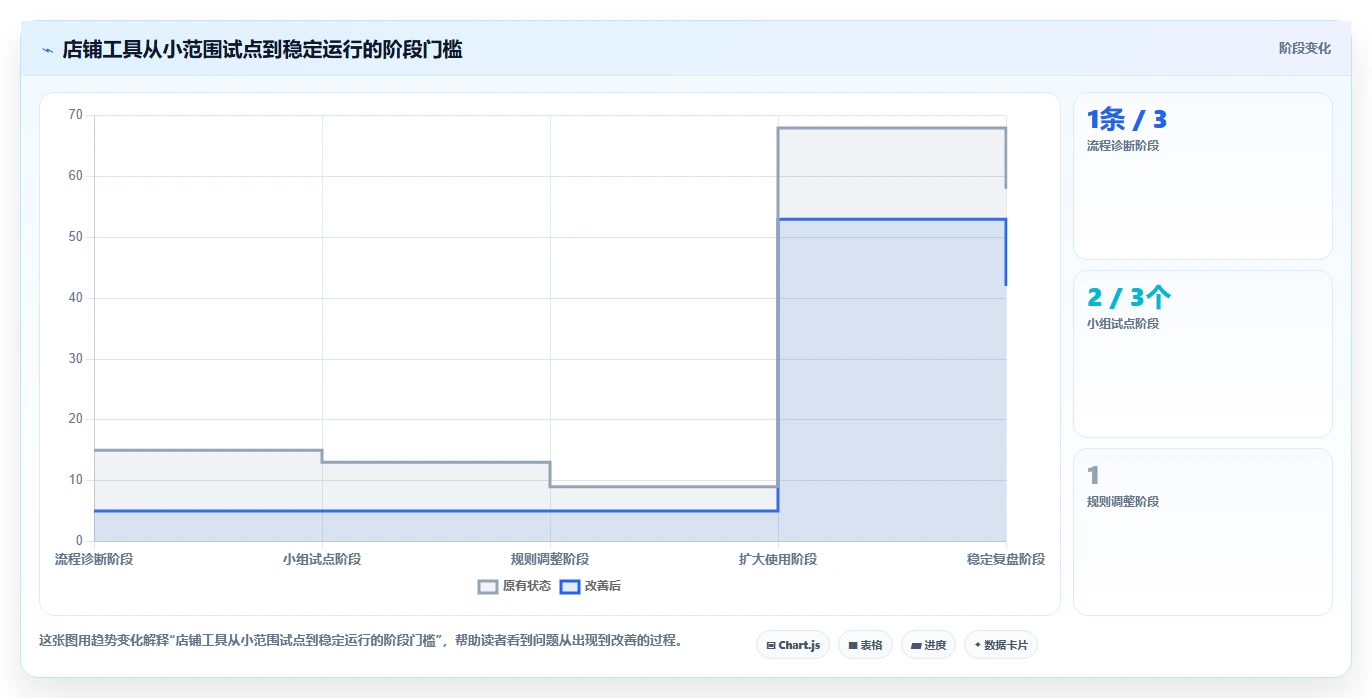Click the y-axis value 50
Viewport: 1372px width, 698px height.
pos(75,237)
